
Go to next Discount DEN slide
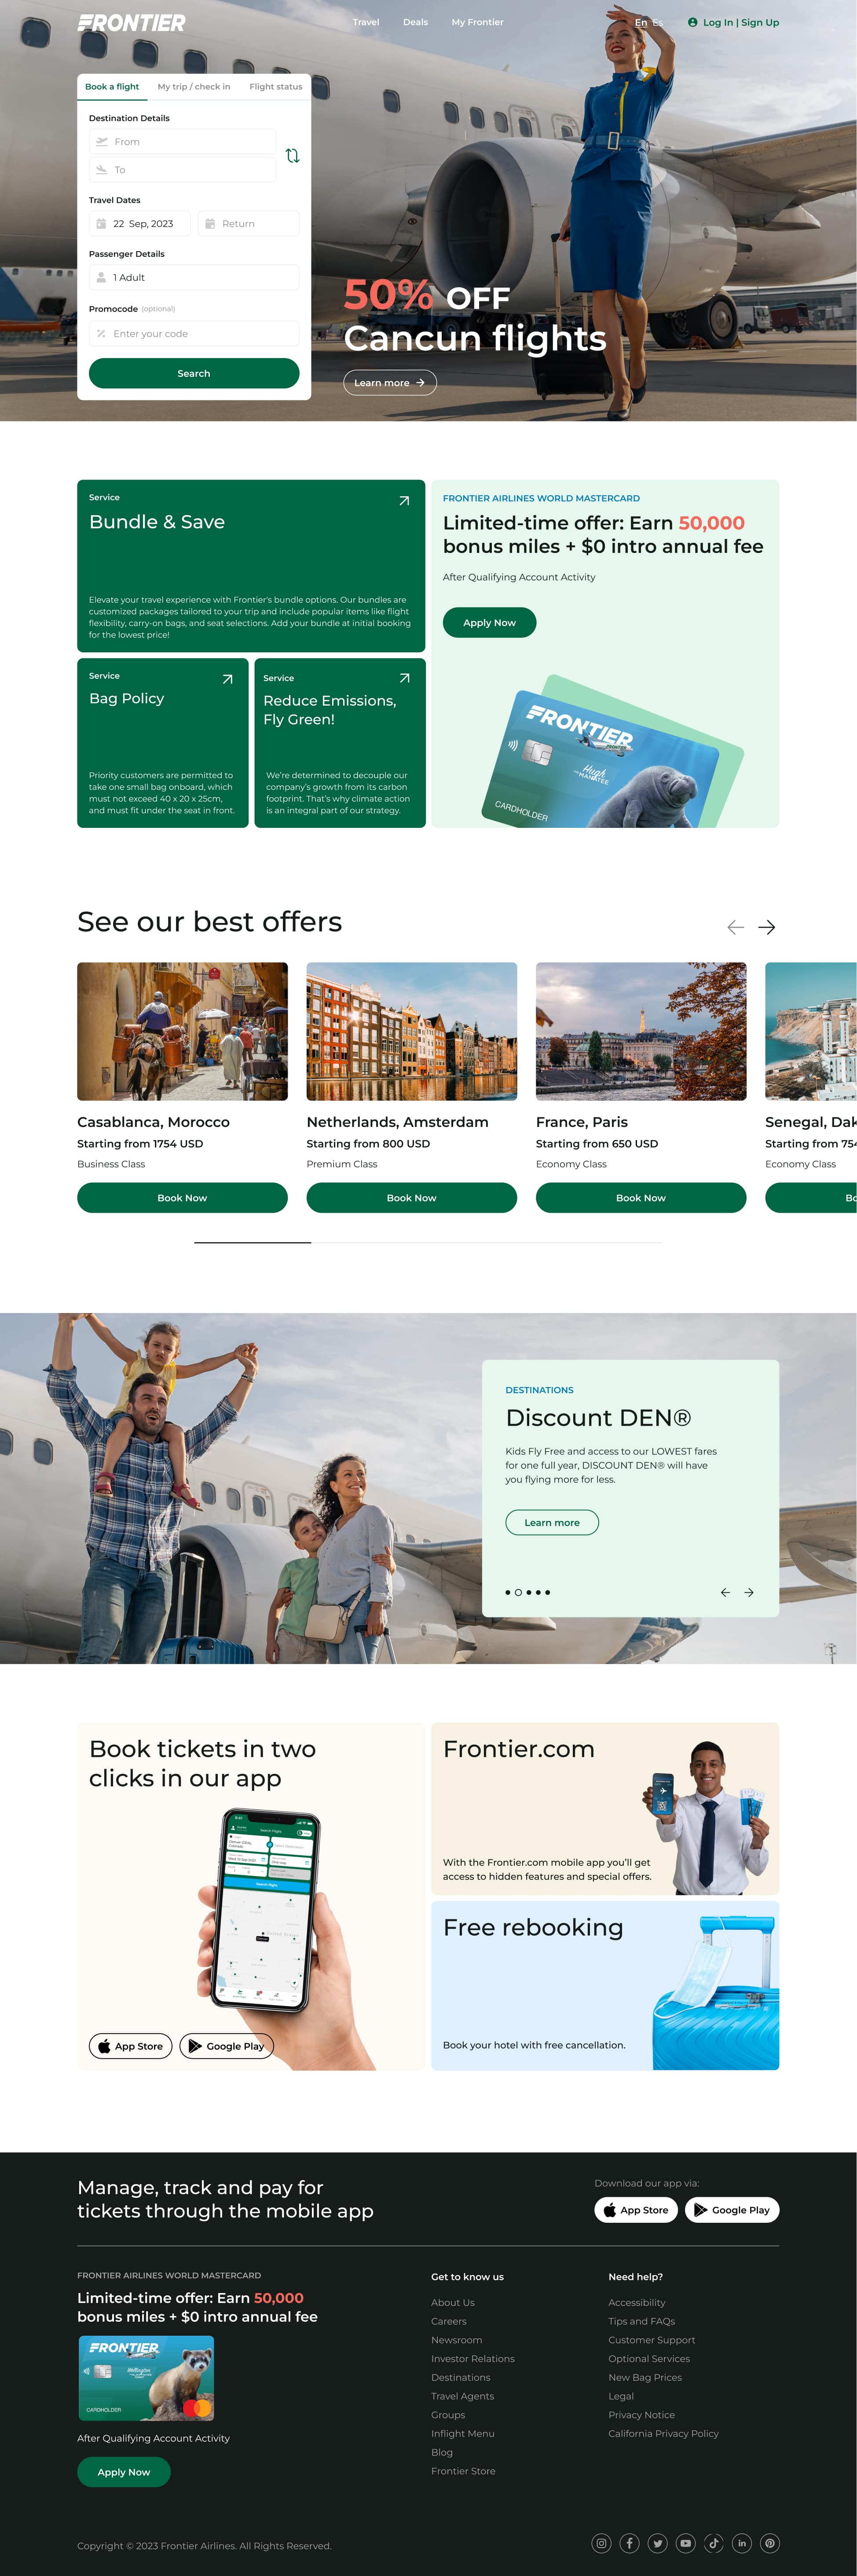click(749, 1592)
